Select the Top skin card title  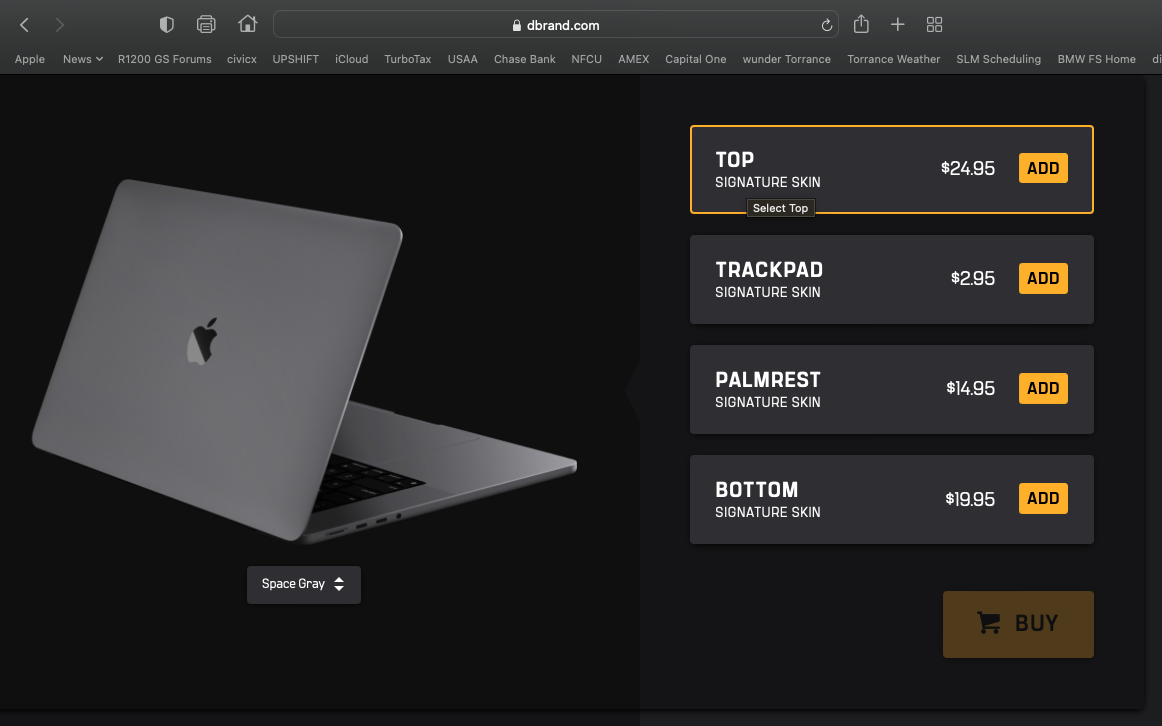pyautogui.click(x=734, y=159)
